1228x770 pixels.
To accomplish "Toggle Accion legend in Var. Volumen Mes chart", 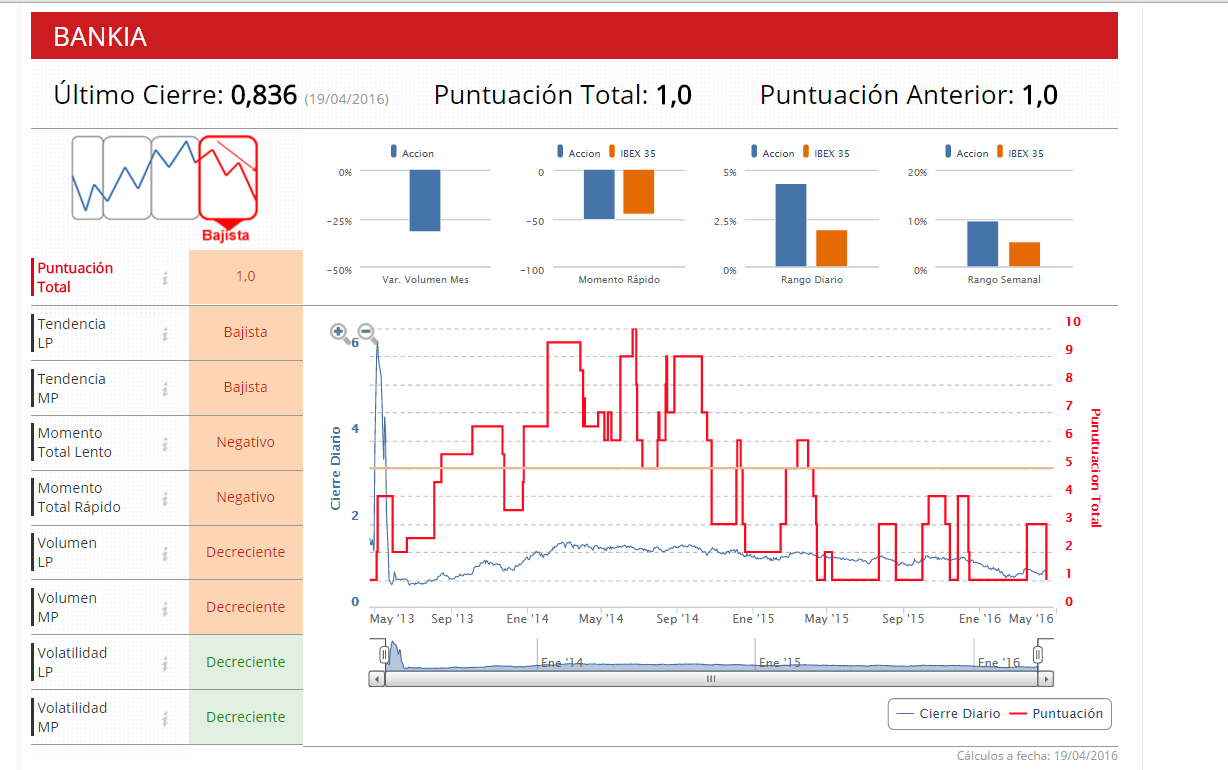I will 411,153.
